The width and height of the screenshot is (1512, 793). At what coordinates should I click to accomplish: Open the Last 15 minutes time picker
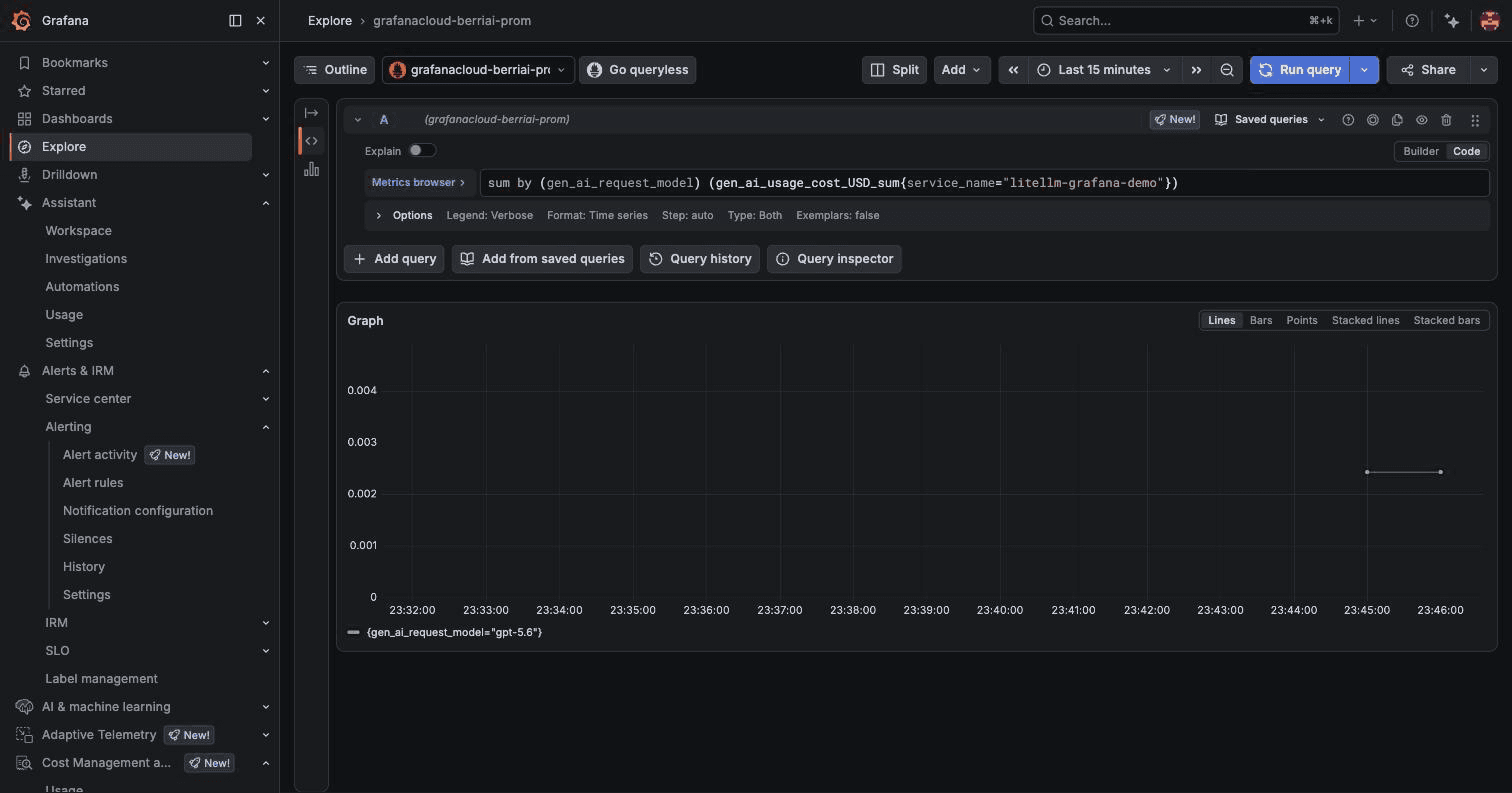[x=1104, y=70]
